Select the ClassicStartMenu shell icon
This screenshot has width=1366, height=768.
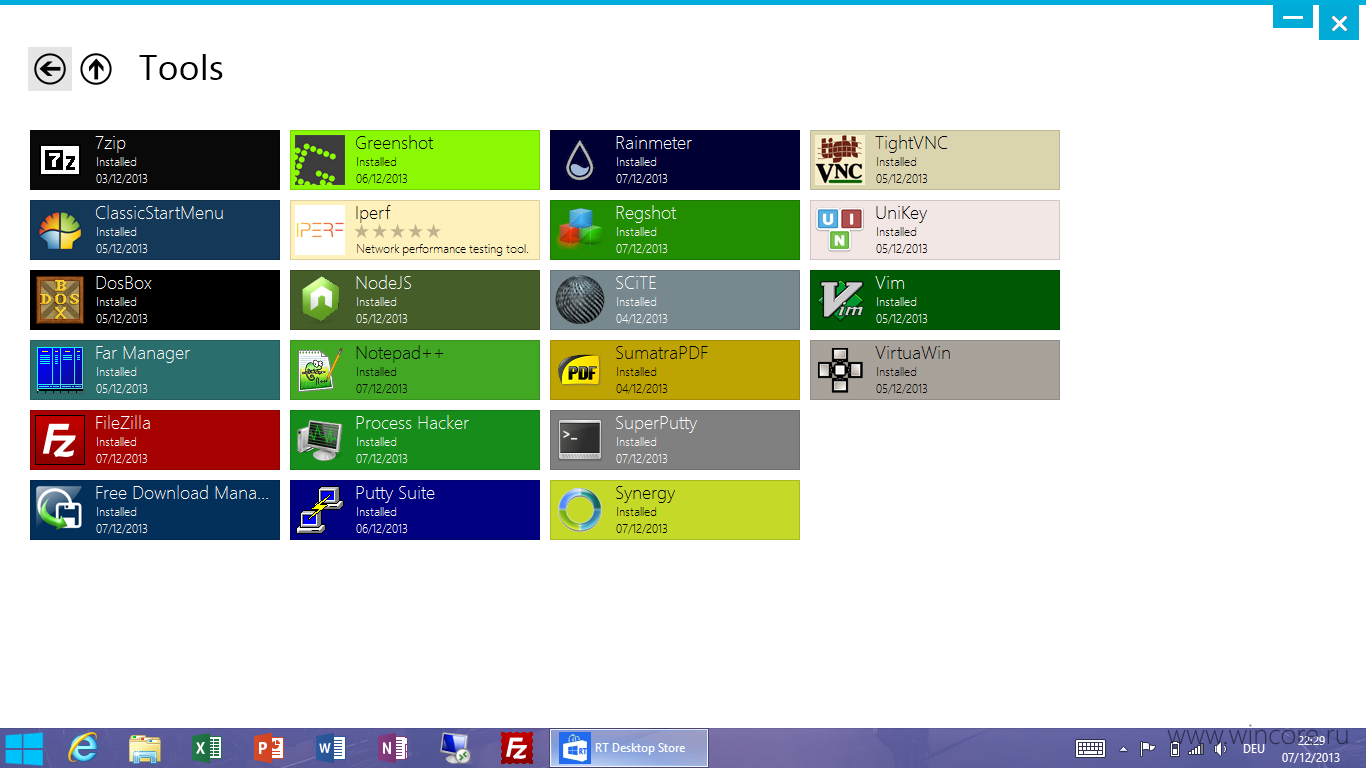coord(60,230)
